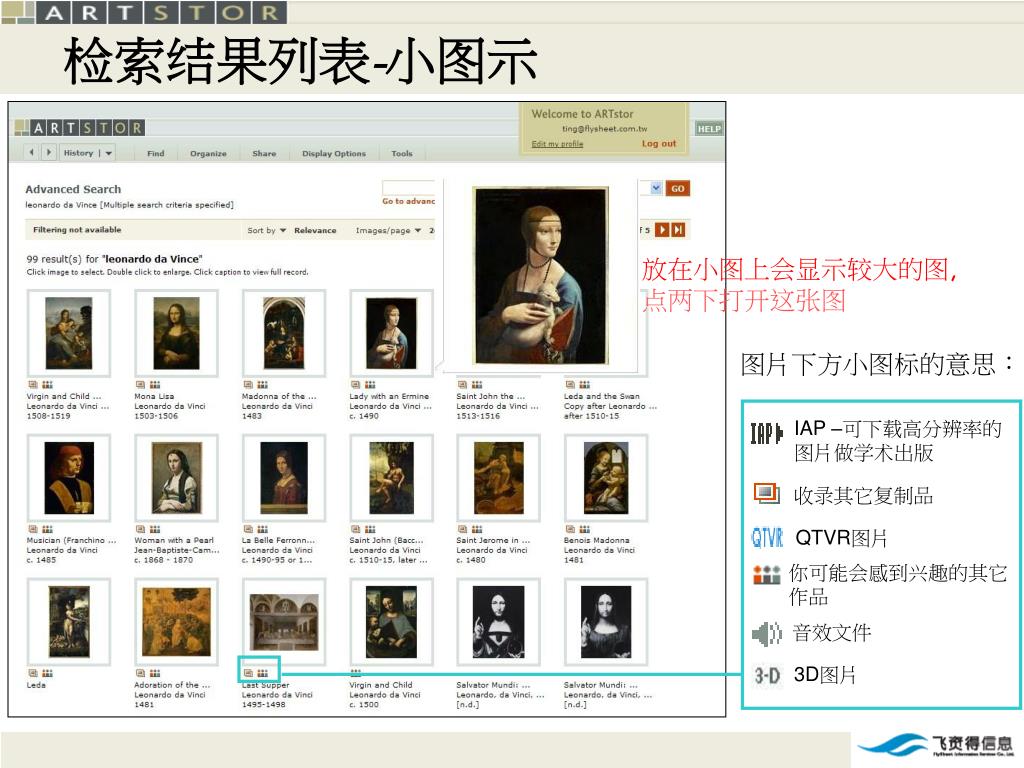1024x768 pixels.
Task: Click duplicates icon under Leda and the Swan
Action: 570,385
